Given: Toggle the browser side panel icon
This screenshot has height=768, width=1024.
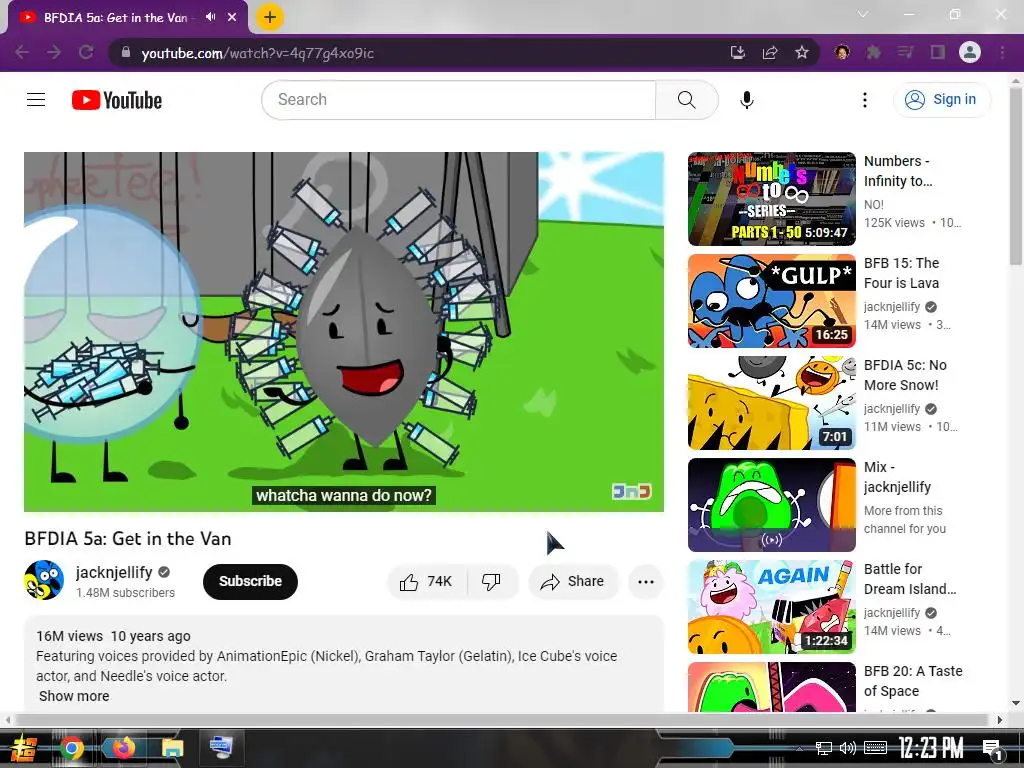Looking at the screenshot, I should tap(938, 53).
